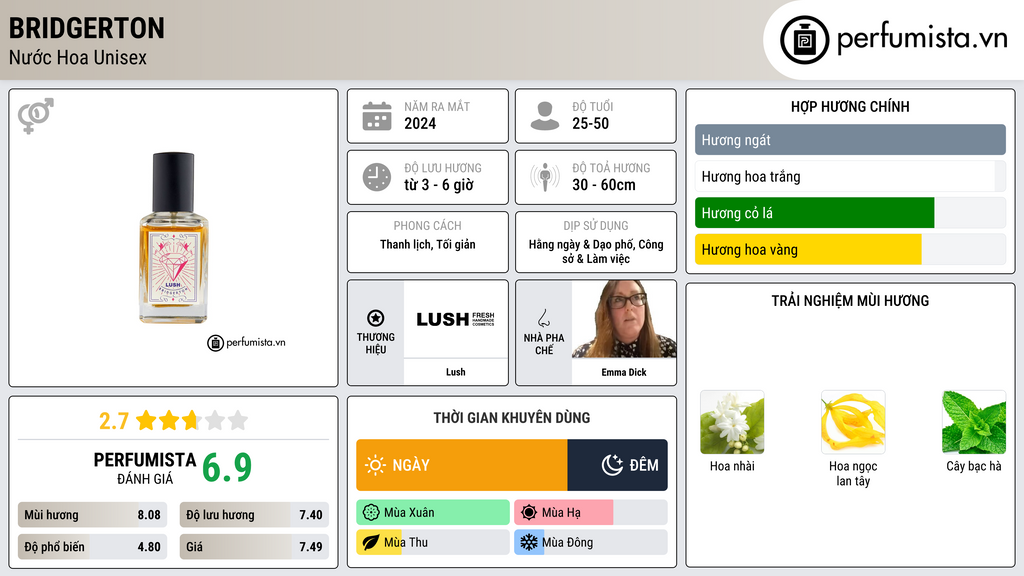Click the Giá 7.49 score bar

(x=254, y=547)
